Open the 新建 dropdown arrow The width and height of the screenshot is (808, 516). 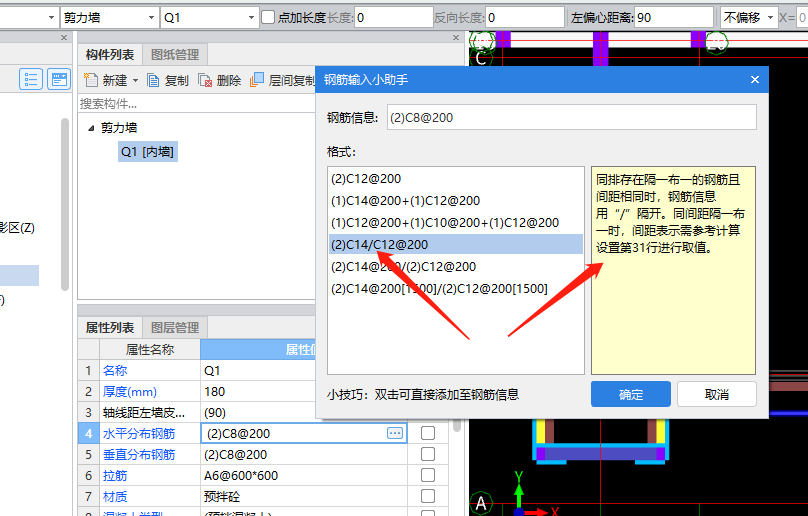click(136, 80)
